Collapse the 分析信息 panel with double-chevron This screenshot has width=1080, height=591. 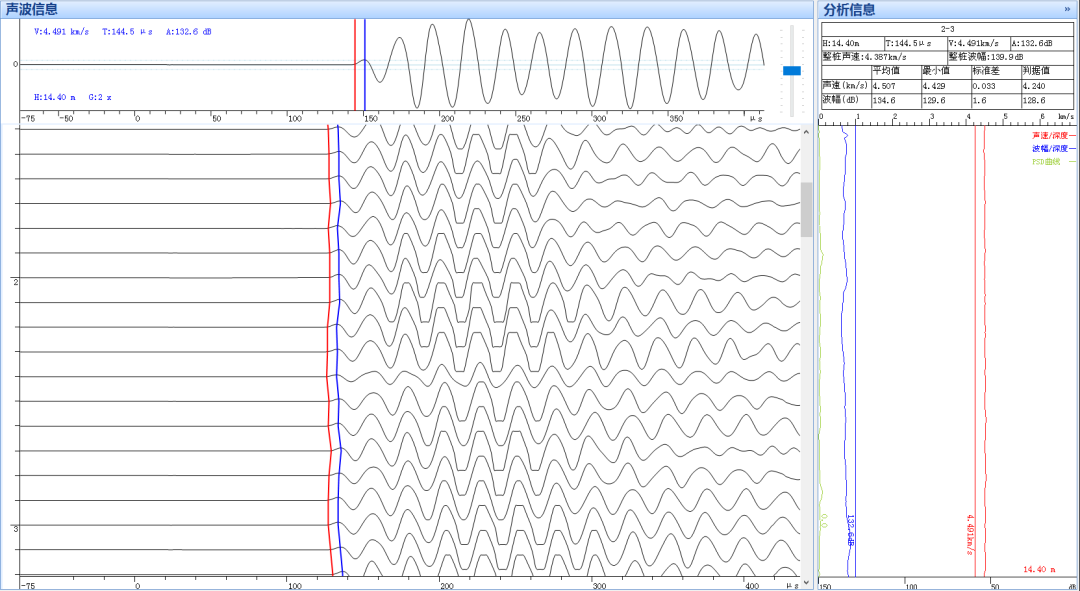(x=1068, y=9)
